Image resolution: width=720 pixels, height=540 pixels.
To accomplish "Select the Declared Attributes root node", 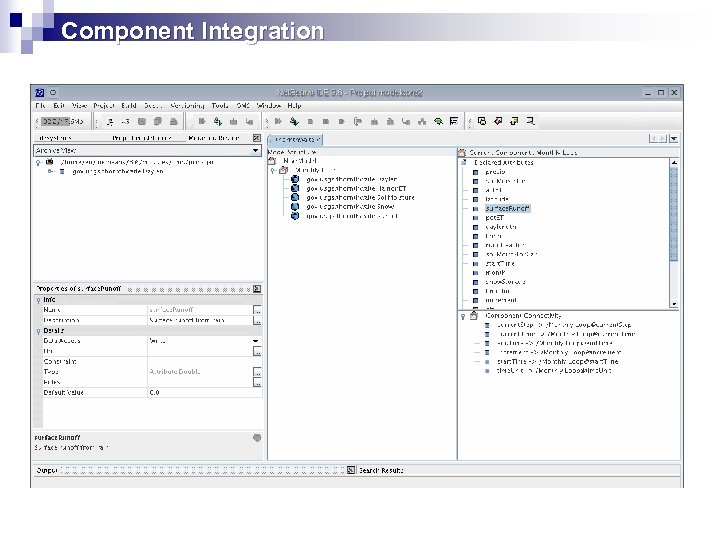I will pyautogui.click(x=504, y=163).
